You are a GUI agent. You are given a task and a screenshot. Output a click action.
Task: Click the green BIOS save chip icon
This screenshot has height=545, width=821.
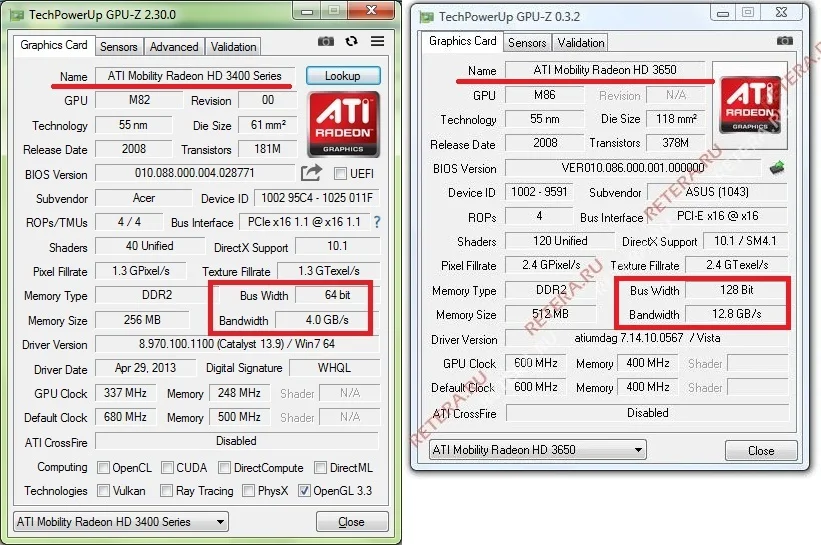[777, 168]
